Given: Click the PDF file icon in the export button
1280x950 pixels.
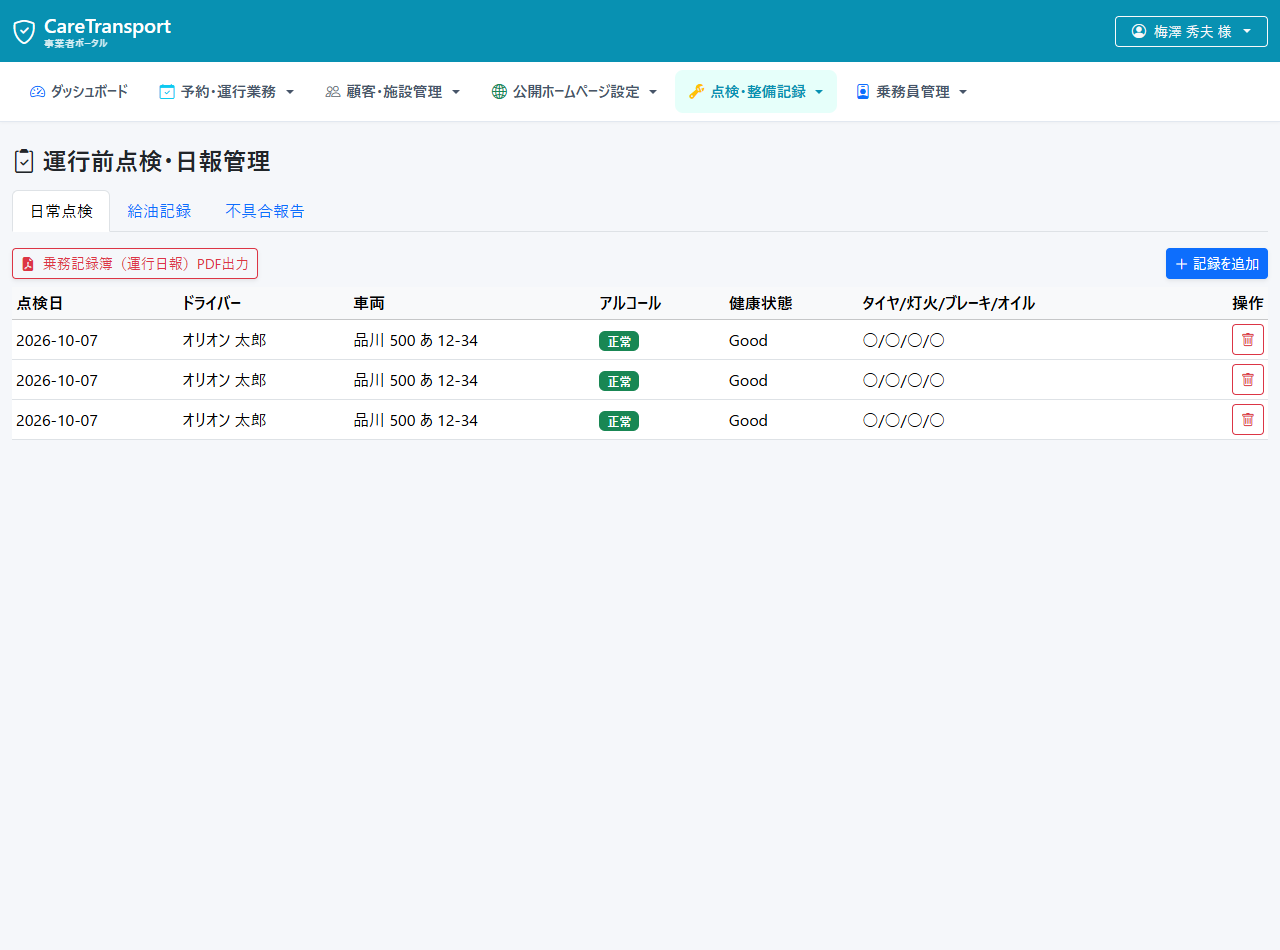Looking at the screenshot, I should tap(28, 264).
